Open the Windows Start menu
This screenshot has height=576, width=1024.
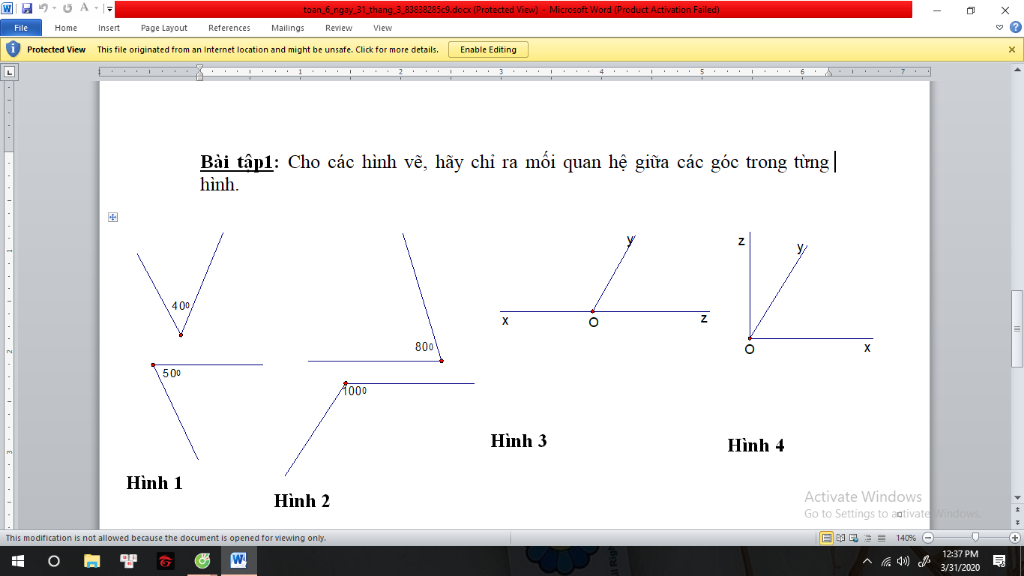point(18,561)
